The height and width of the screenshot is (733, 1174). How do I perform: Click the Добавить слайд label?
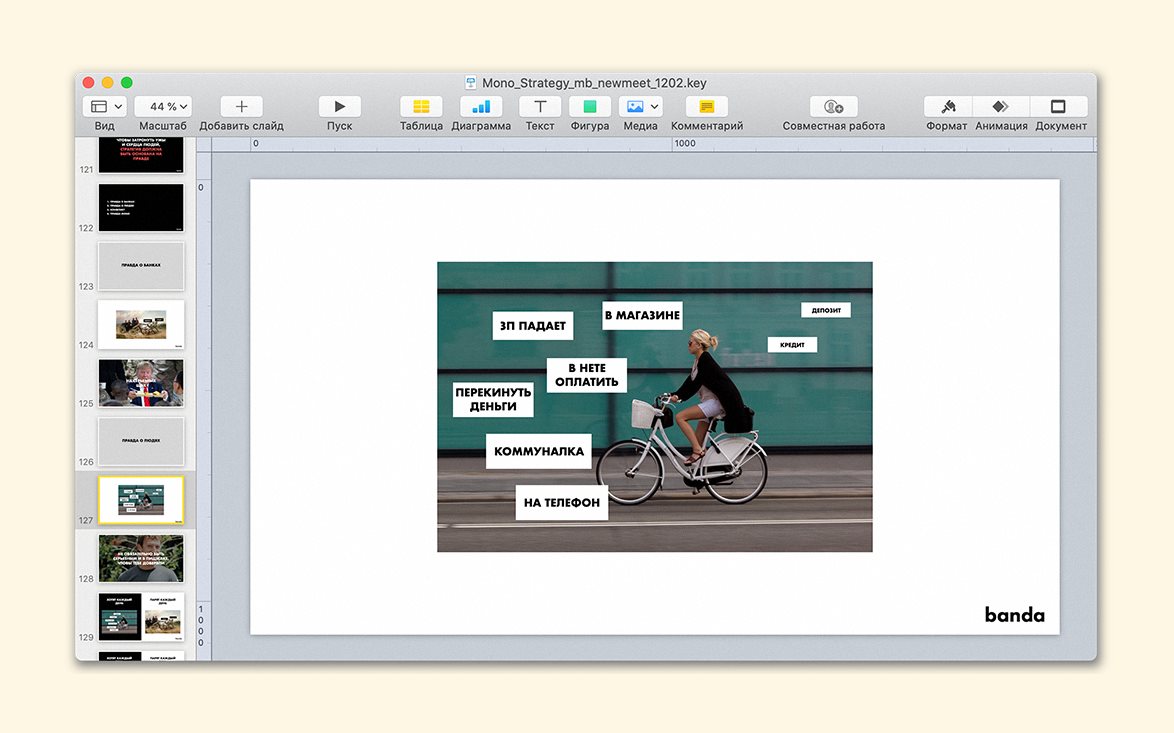pos(241,126)
